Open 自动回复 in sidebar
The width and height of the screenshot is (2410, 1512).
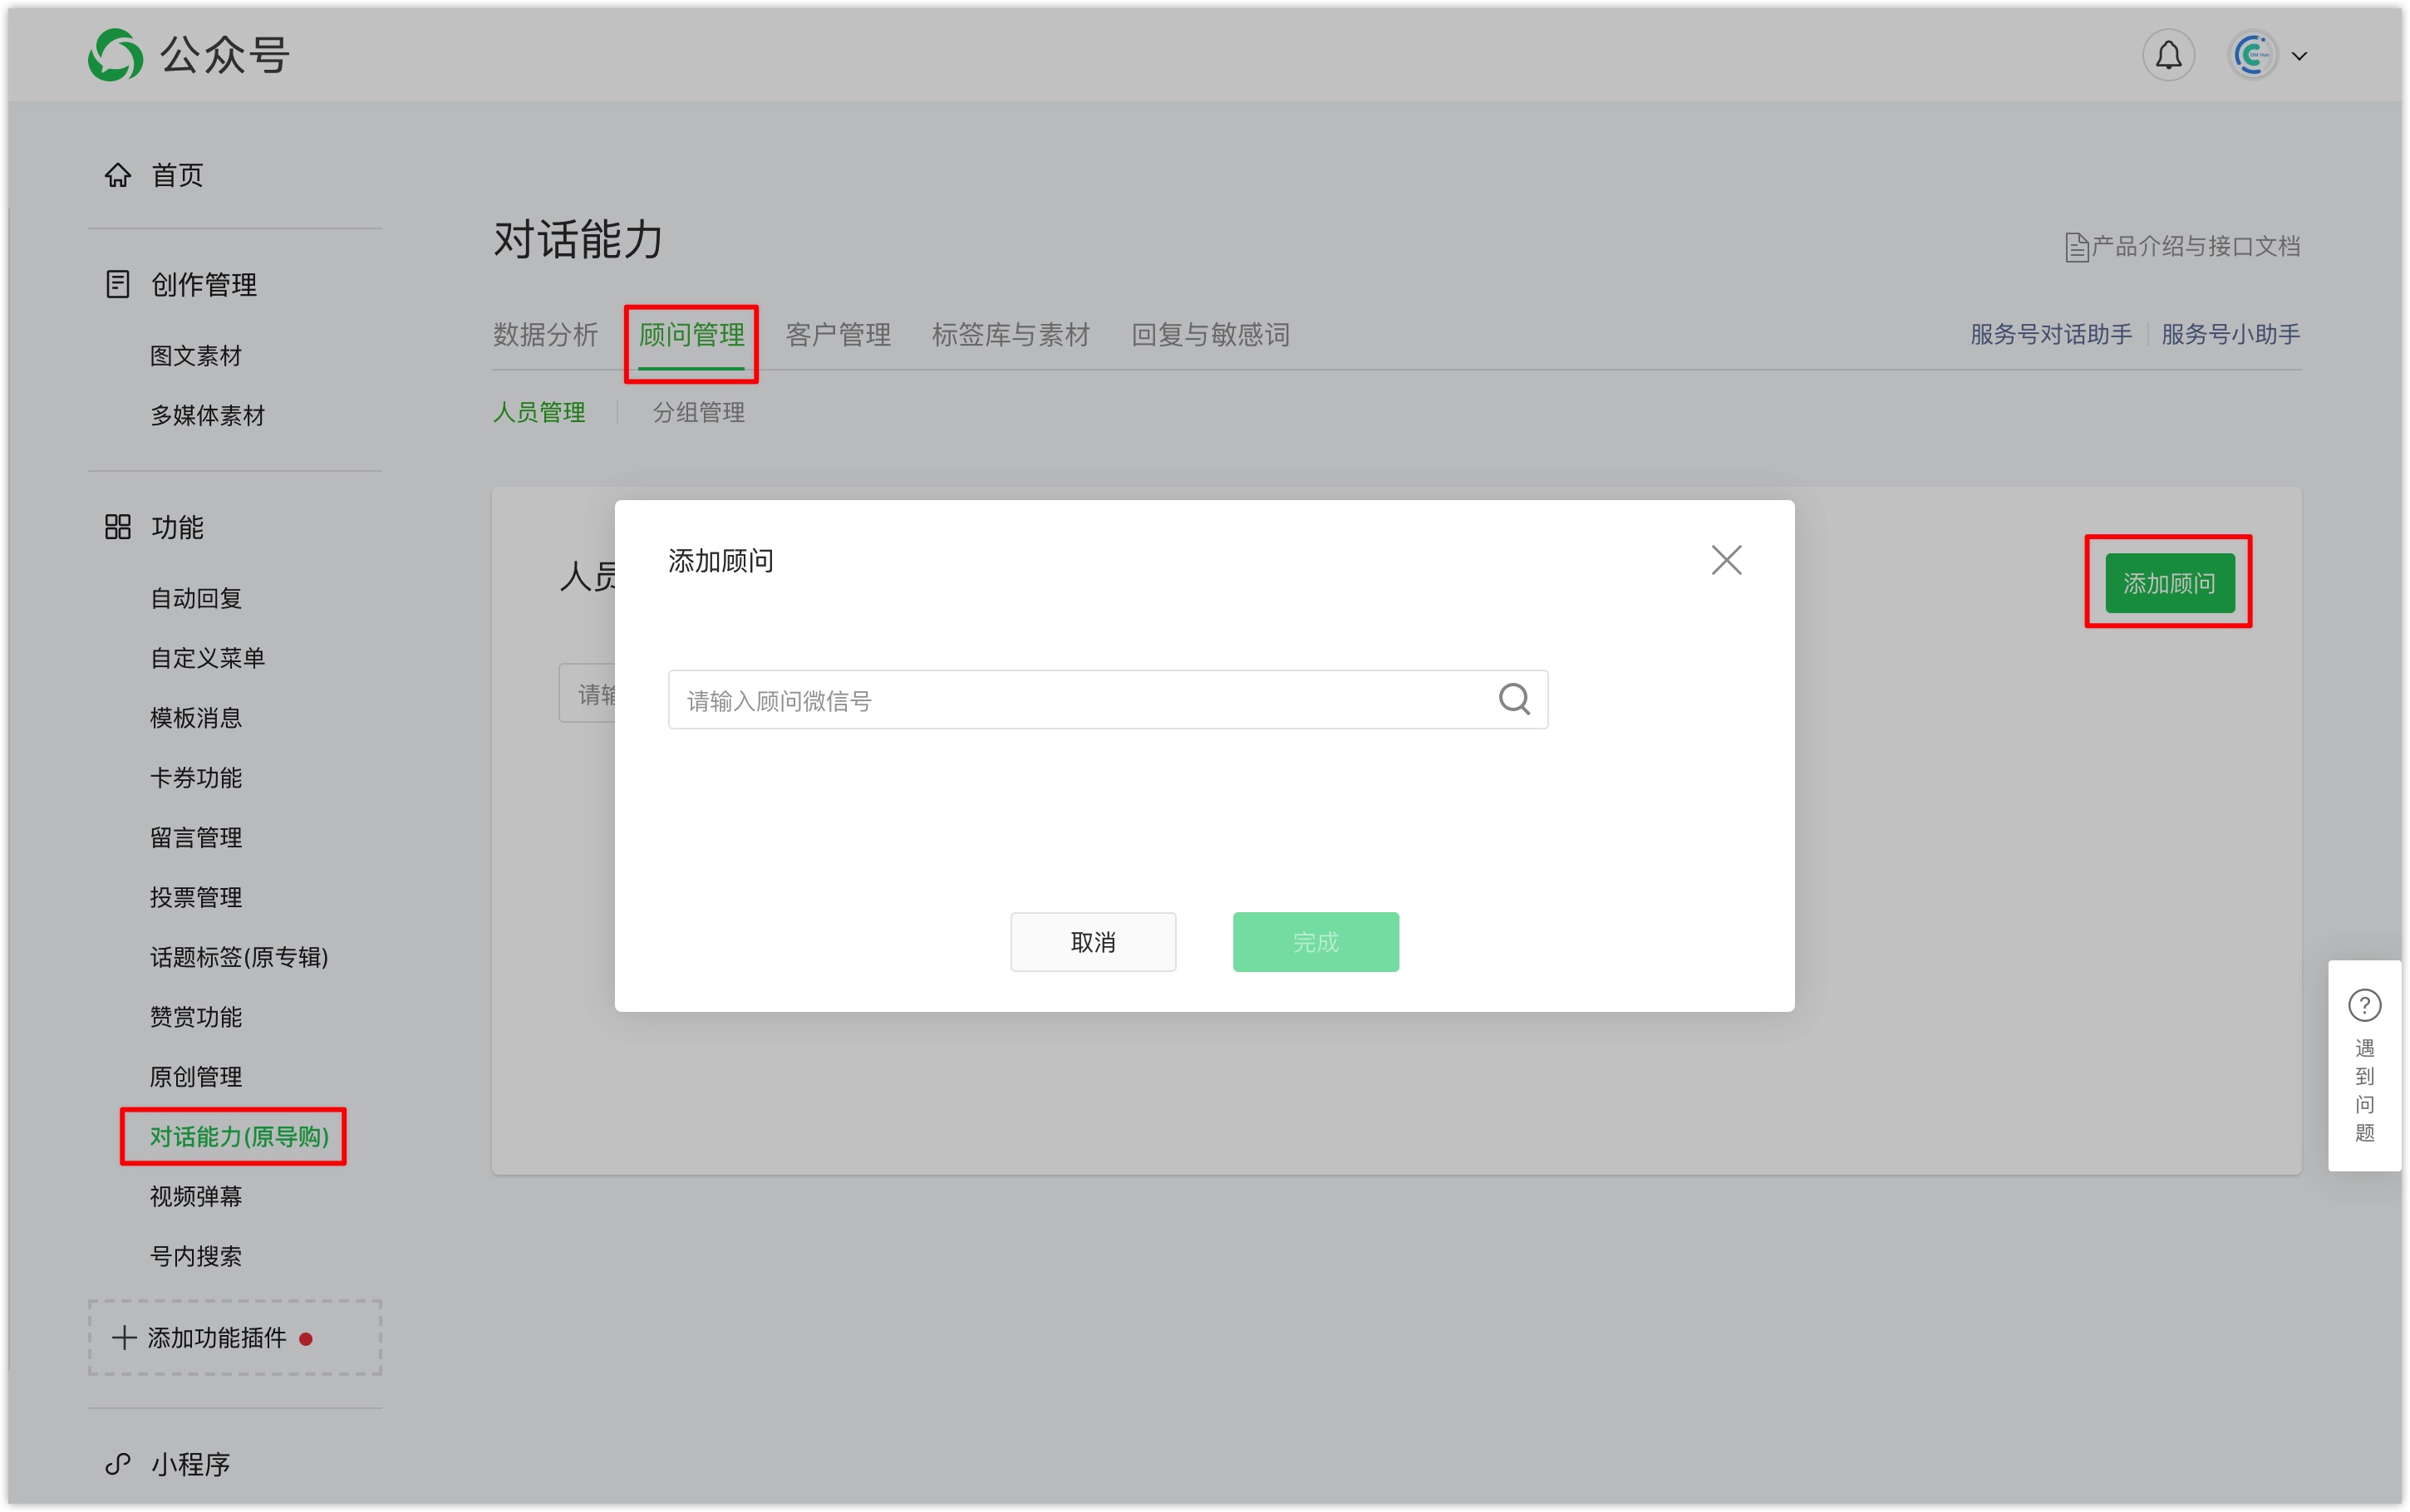[196, 598]
